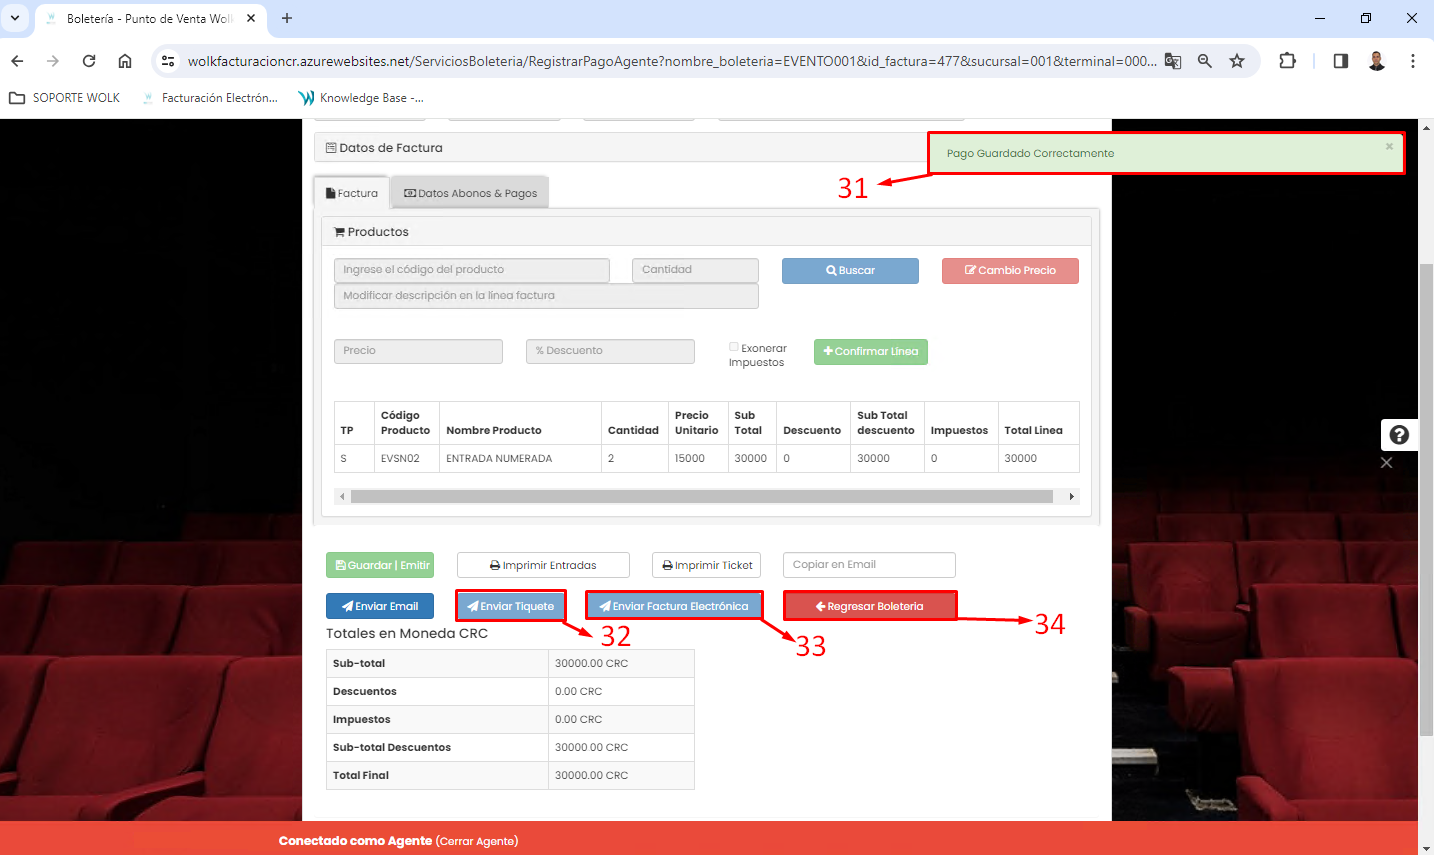Open the translate page icon

click(1173, 61)
